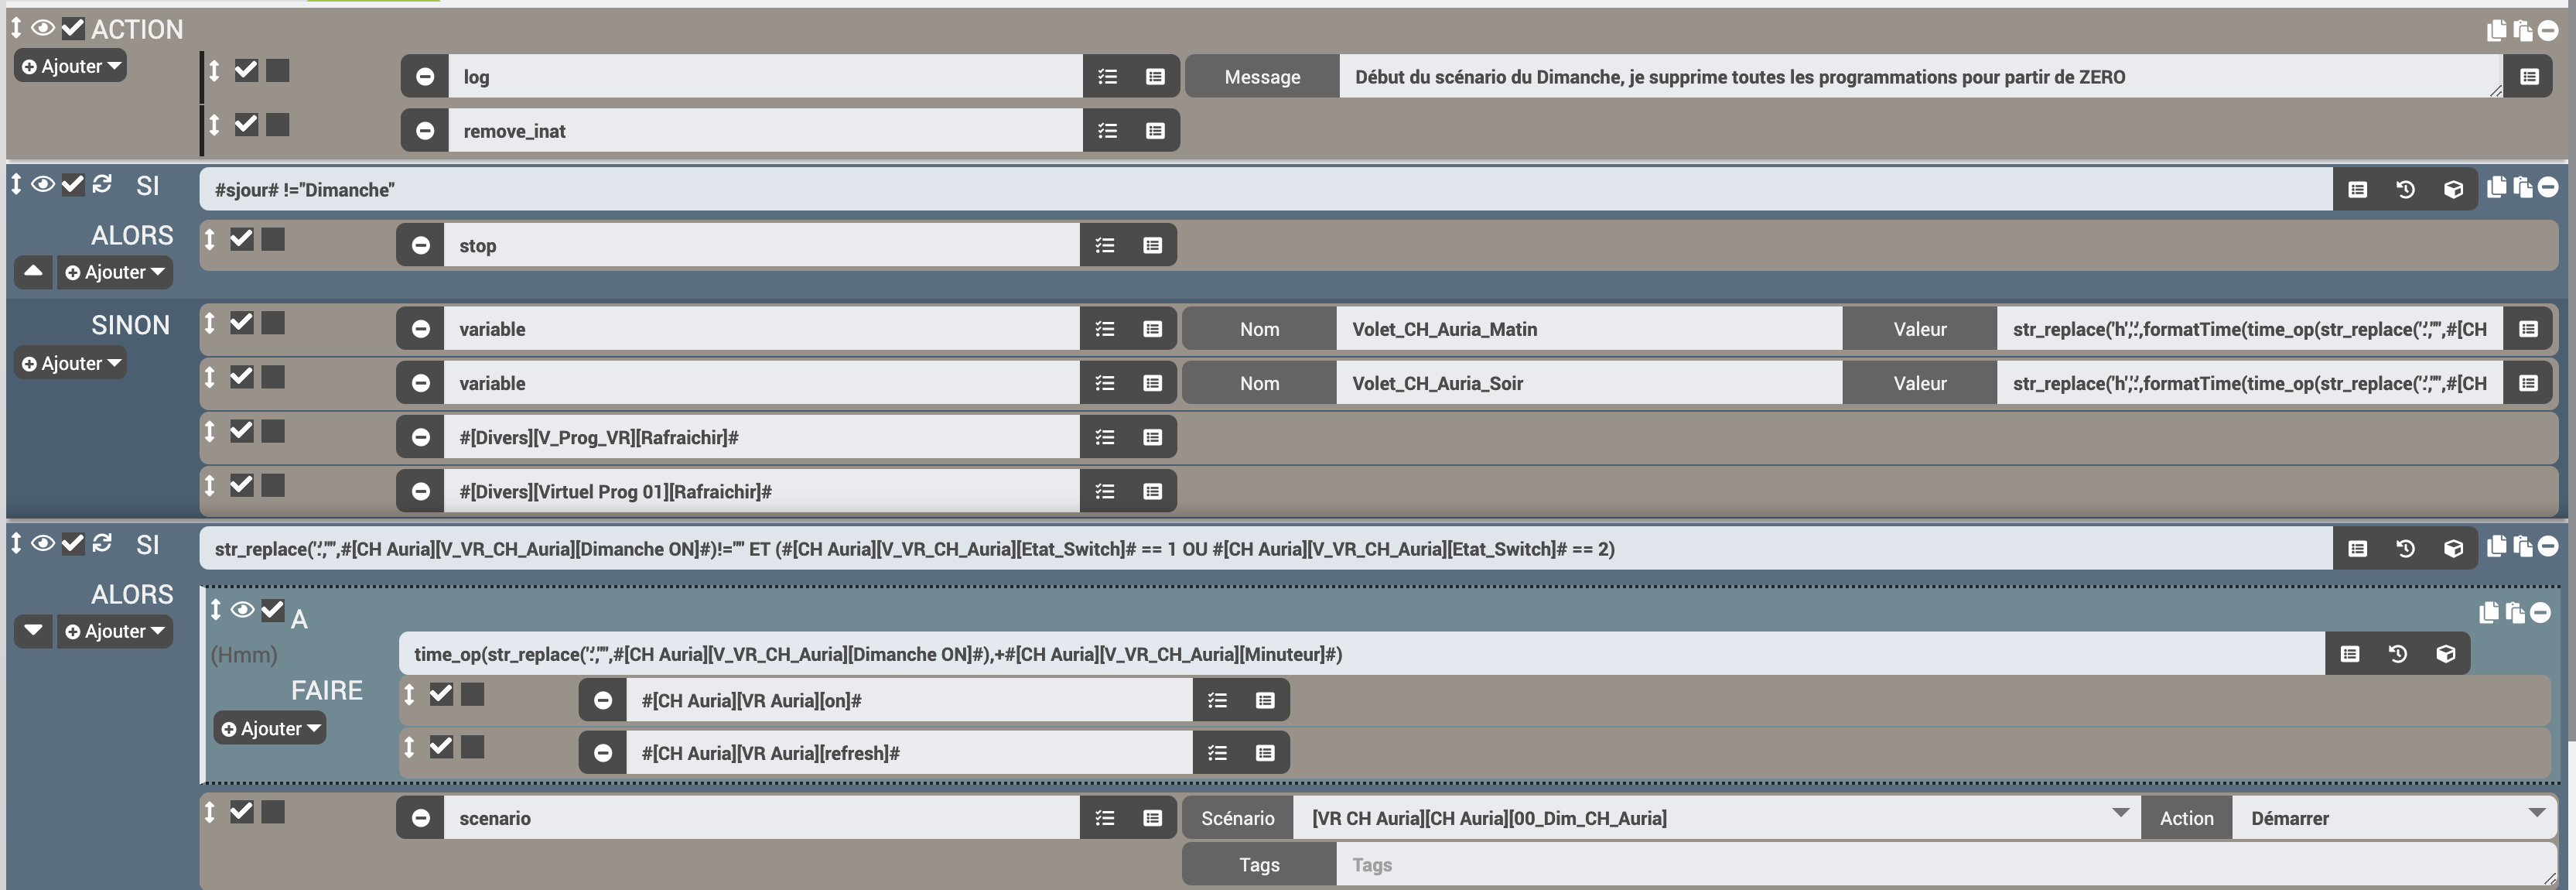Screen dimensions: 2576x890
Task: Click the scenario history icon for the #sjour# condition
Action: pos(2405,189)
